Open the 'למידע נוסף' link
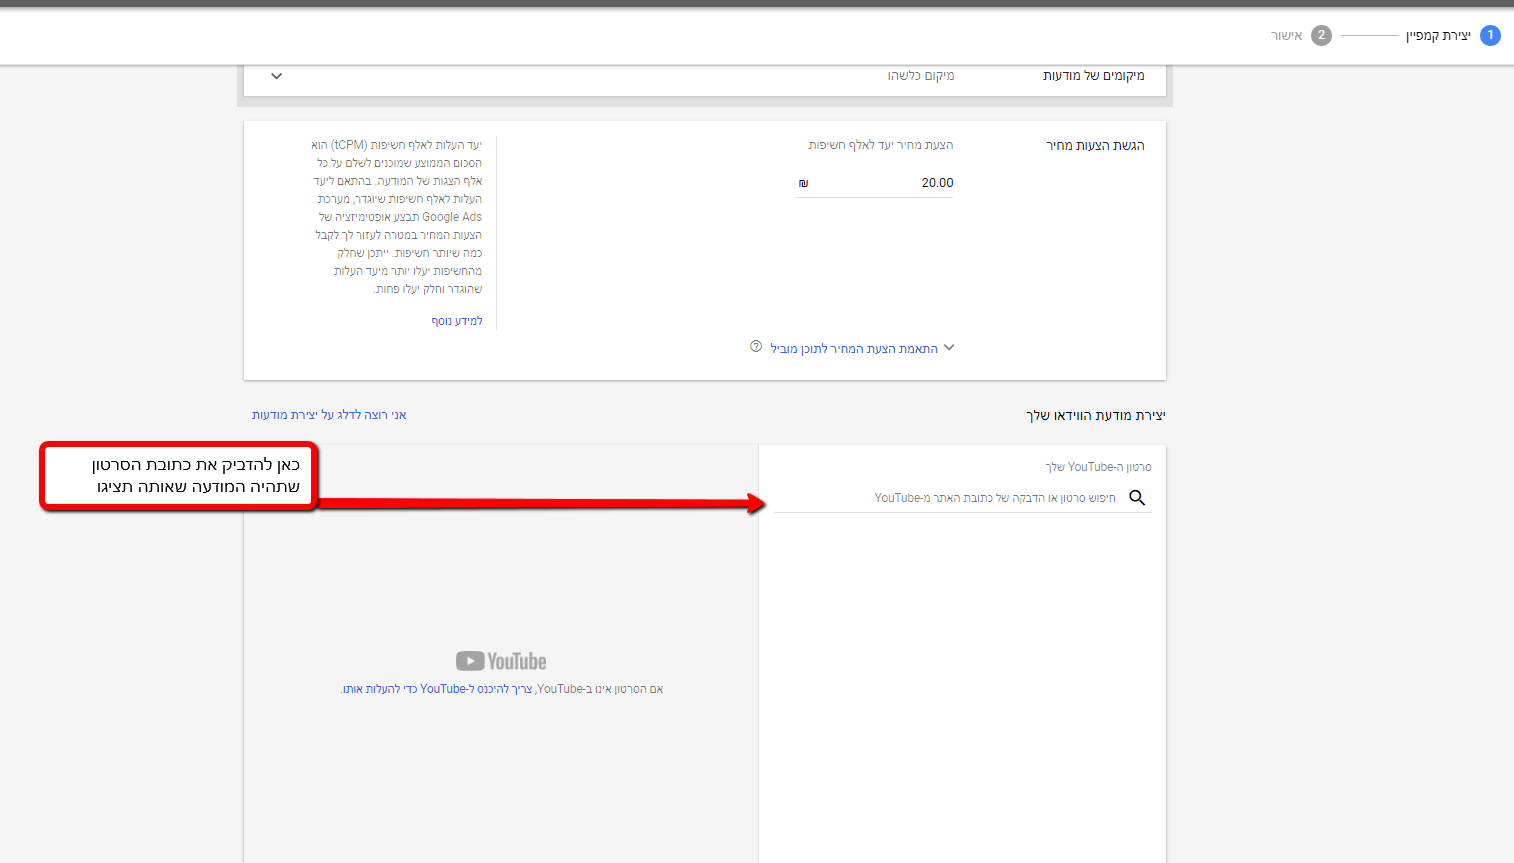Screen dimensions: 1514x863 457,321
